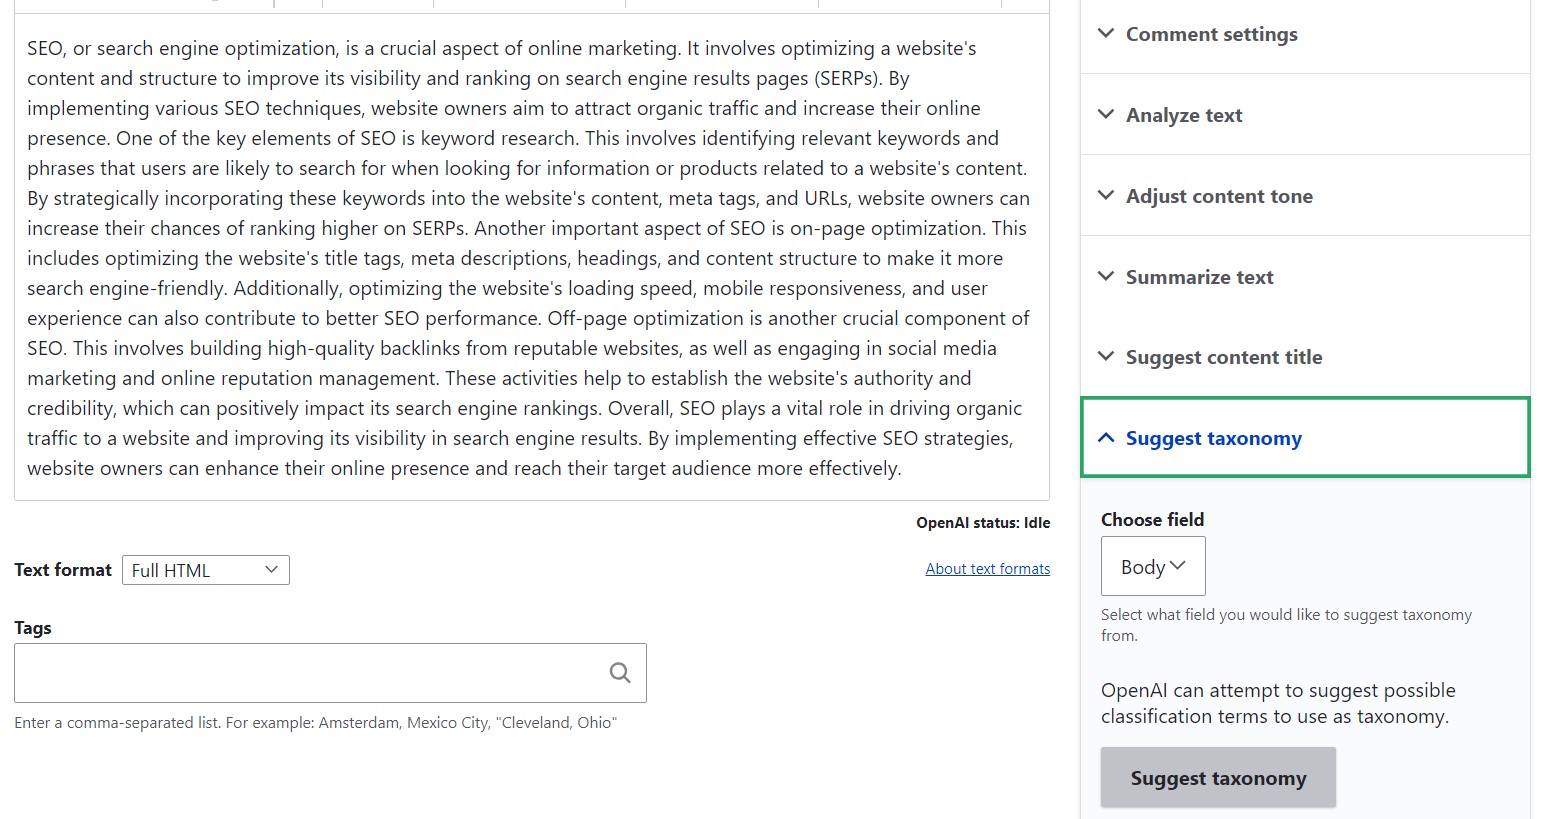Click inside the SEO body text editor
The height and width of the screenshot is (819, 1543).
[530, 258]
